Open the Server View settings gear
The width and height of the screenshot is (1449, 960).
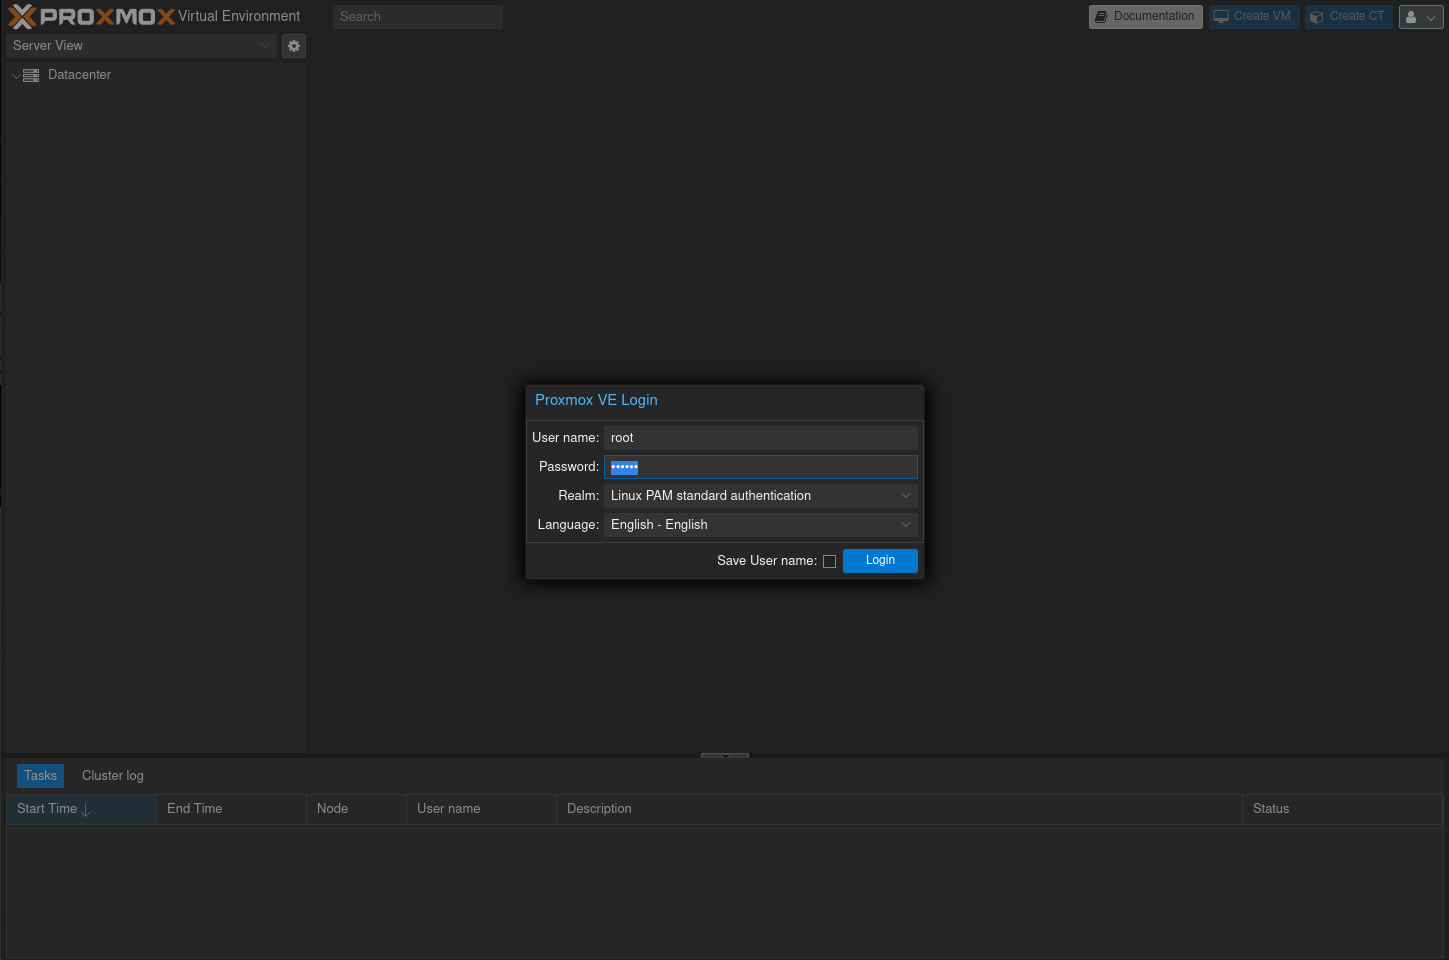pyautogui.click(x=294, y=46)
